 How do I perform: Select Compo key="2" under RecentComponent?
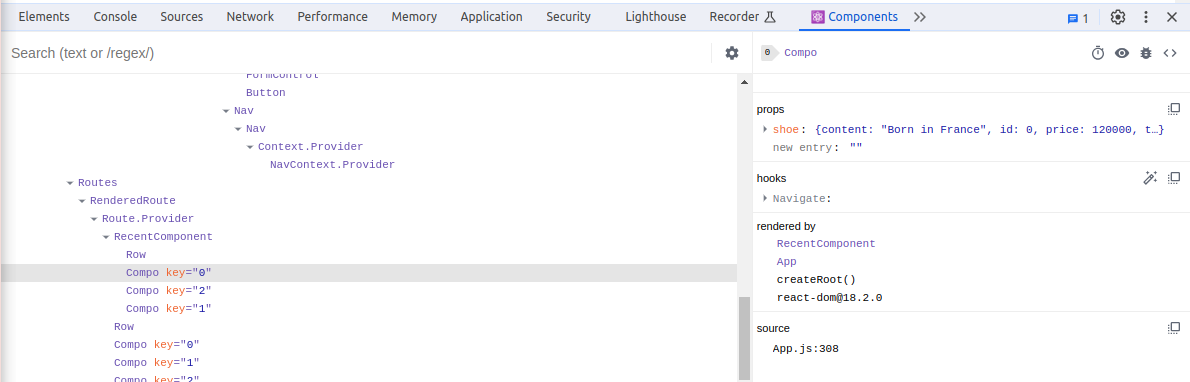[x=168, y=291]
